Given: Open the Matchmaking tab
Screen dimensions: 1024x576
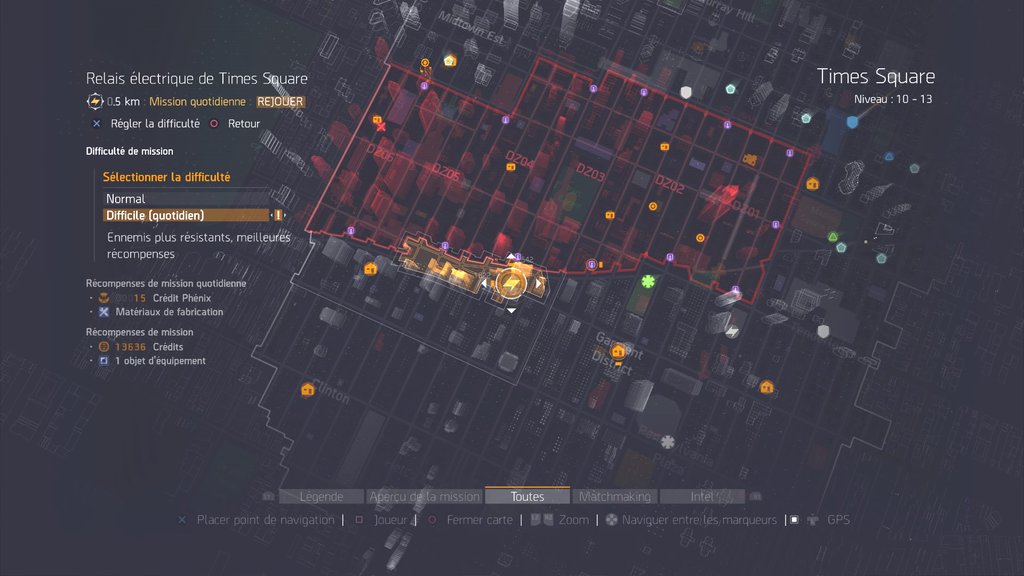Looking at the screenshot, I should point(615,496).
